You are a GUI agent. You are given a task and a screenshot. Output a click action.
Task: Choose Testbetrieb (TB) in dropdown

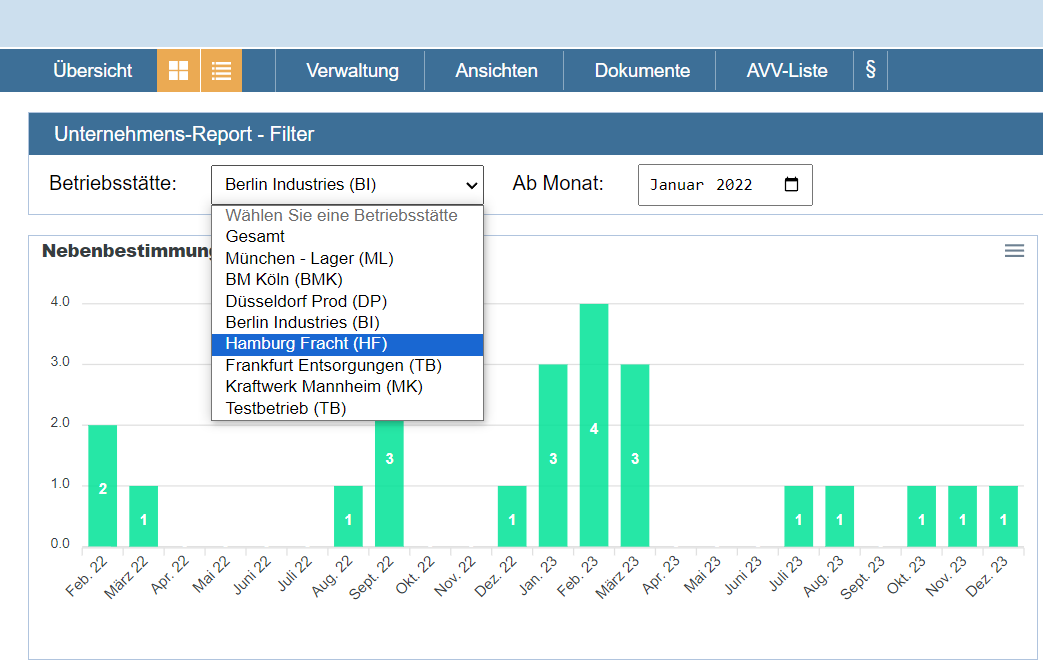tap(286, 408)
